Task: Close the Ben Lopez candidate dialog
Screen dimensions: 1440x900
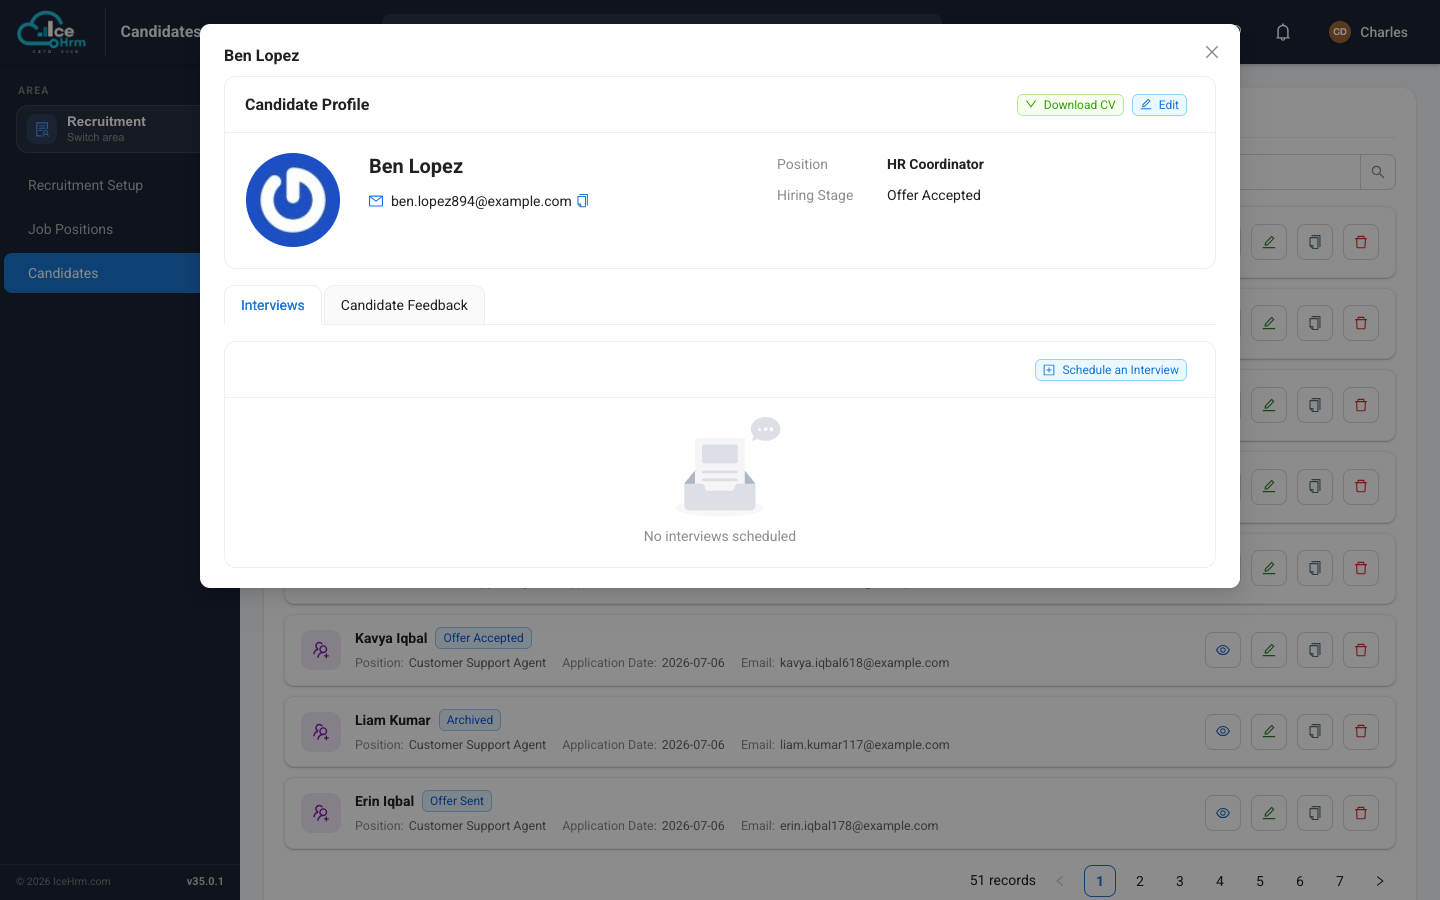Action: [x=1212, y=52]
